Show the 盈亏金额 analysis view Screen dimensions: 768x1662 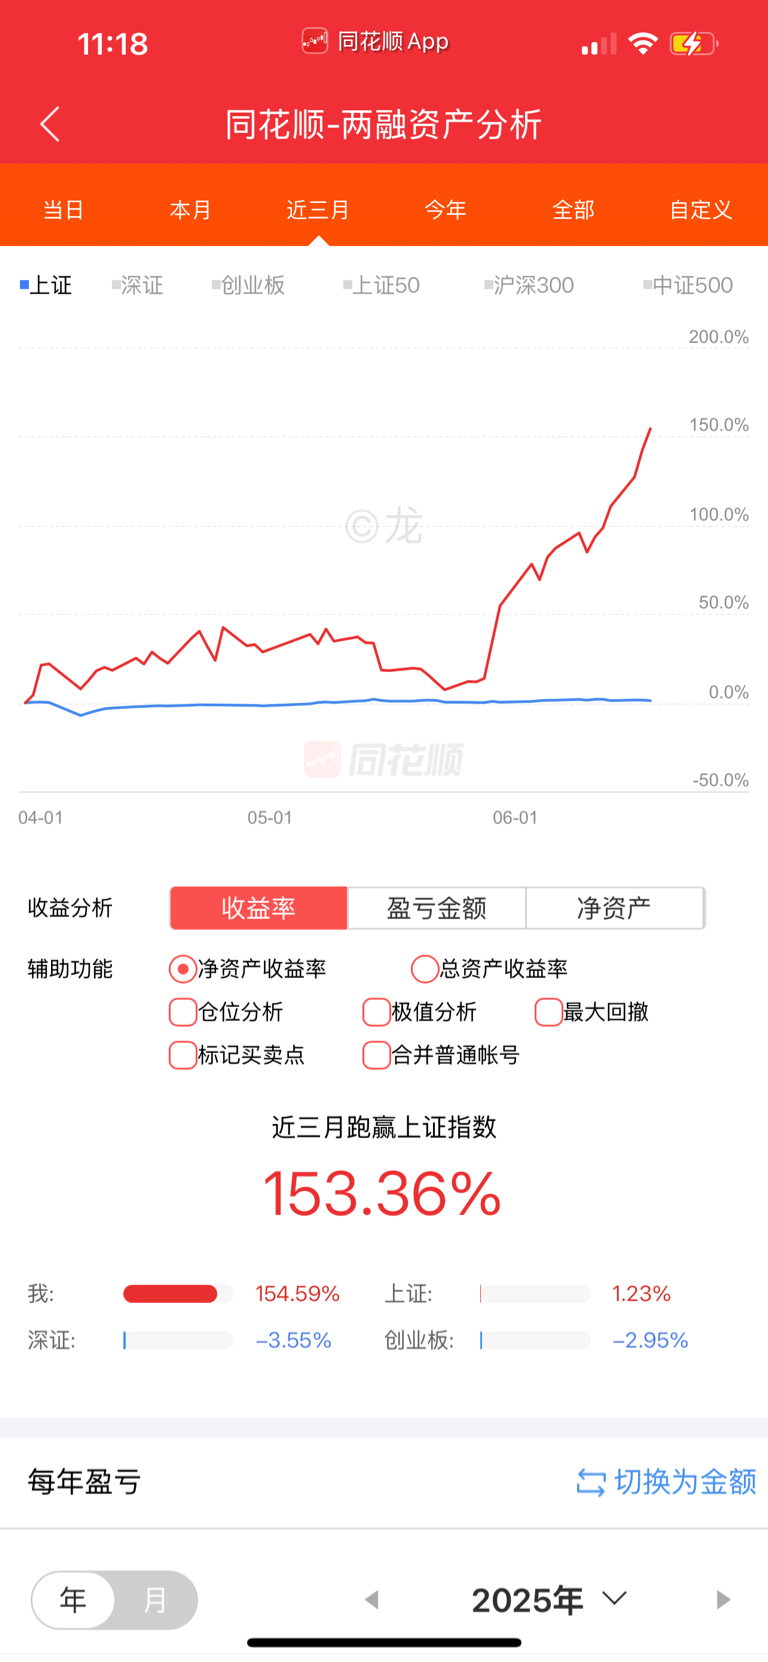tap(436, 908)
